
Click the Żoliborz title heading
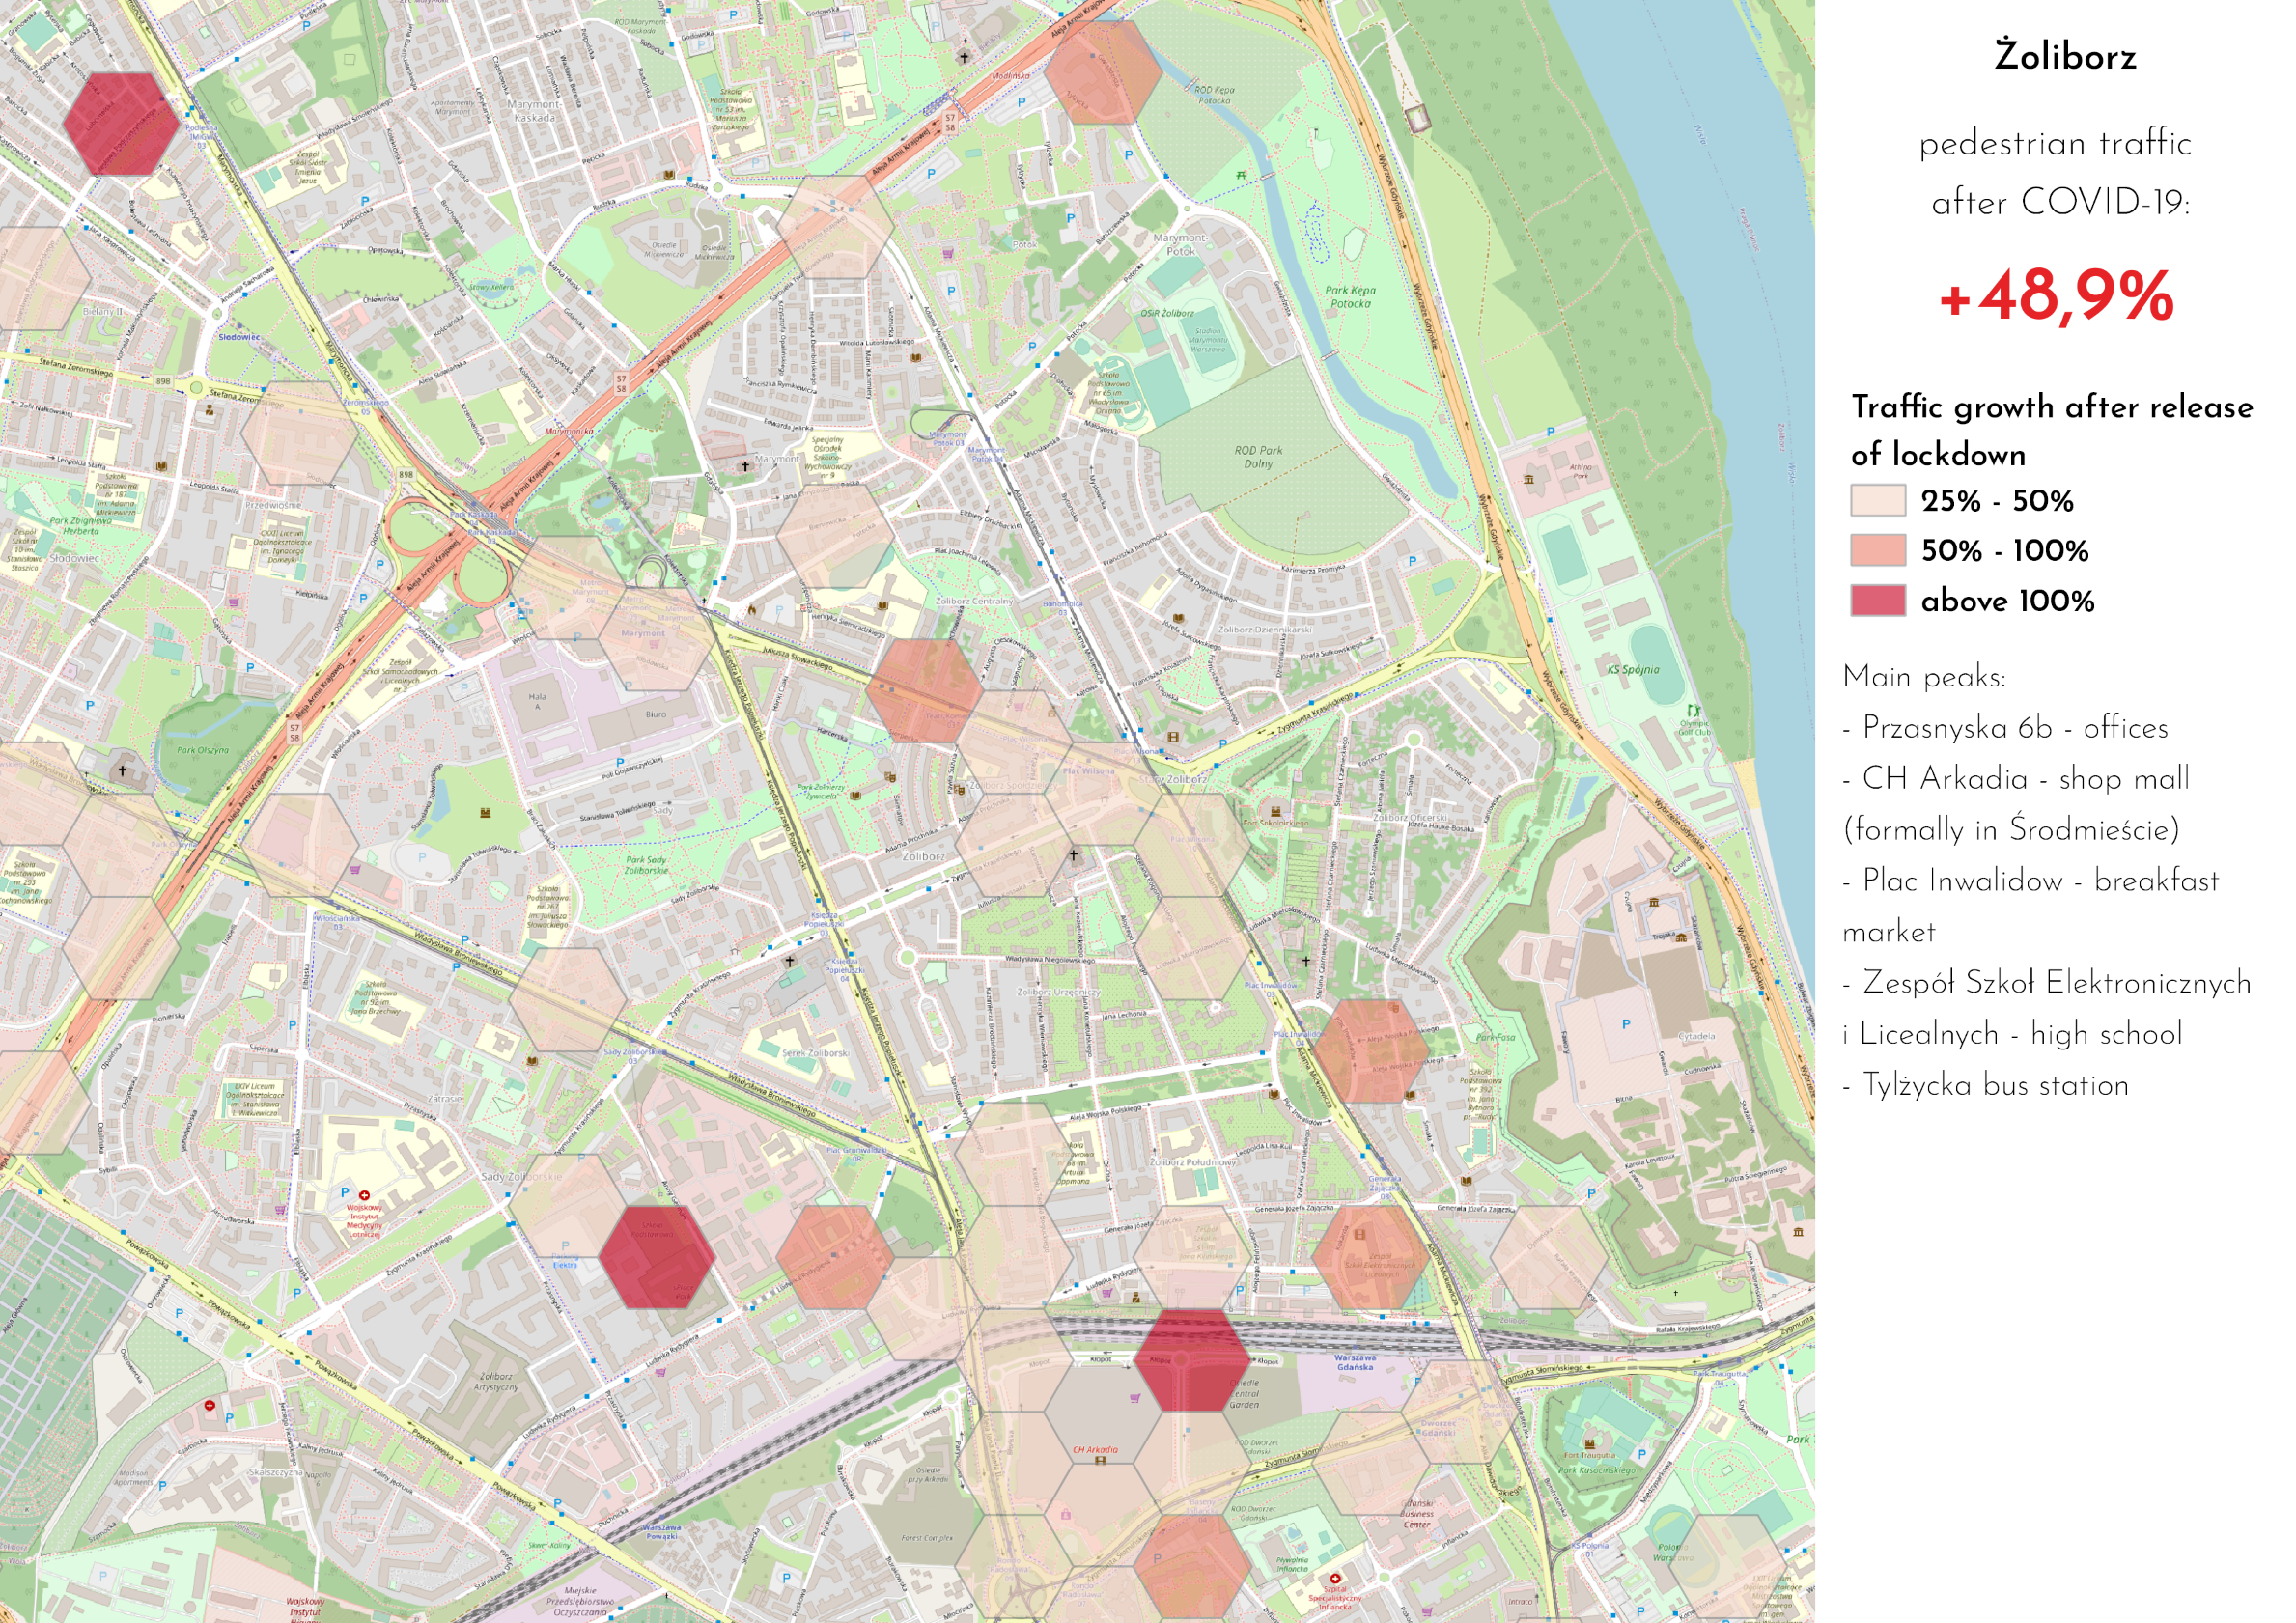(2065, 56)
